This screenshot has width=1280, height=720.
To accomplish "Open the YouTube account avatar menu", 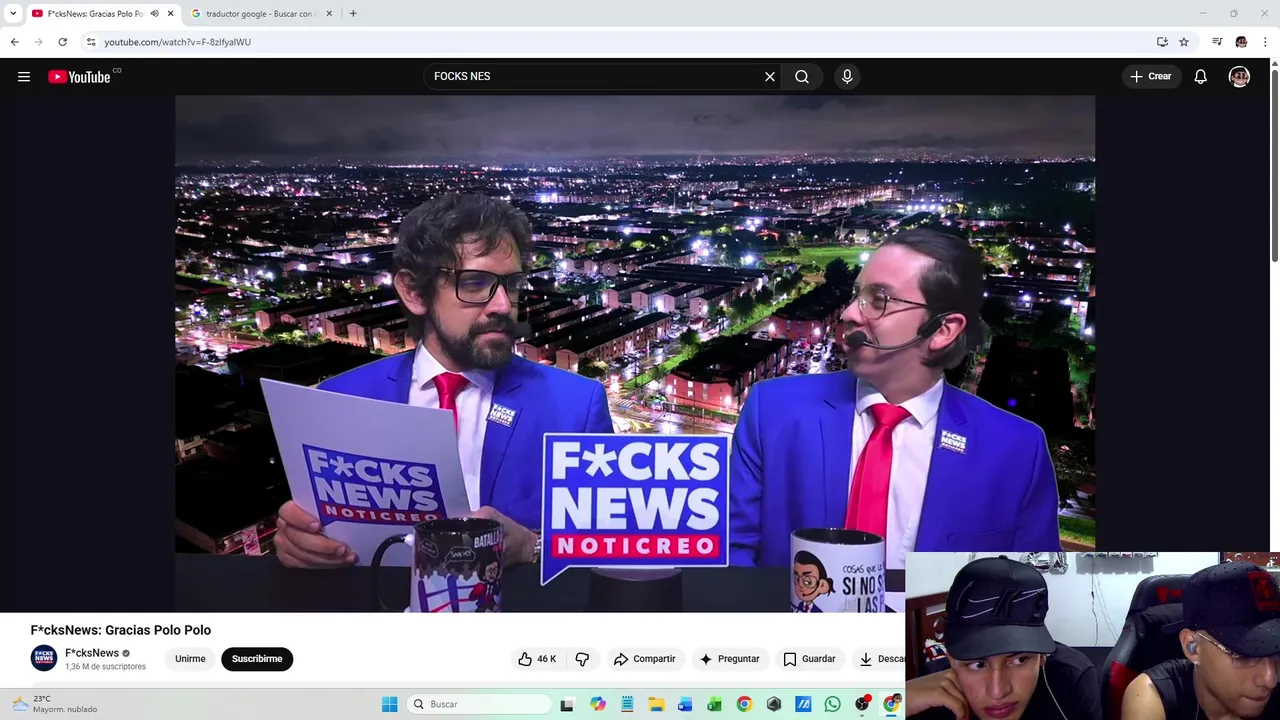I will [x=1239, y=76].
